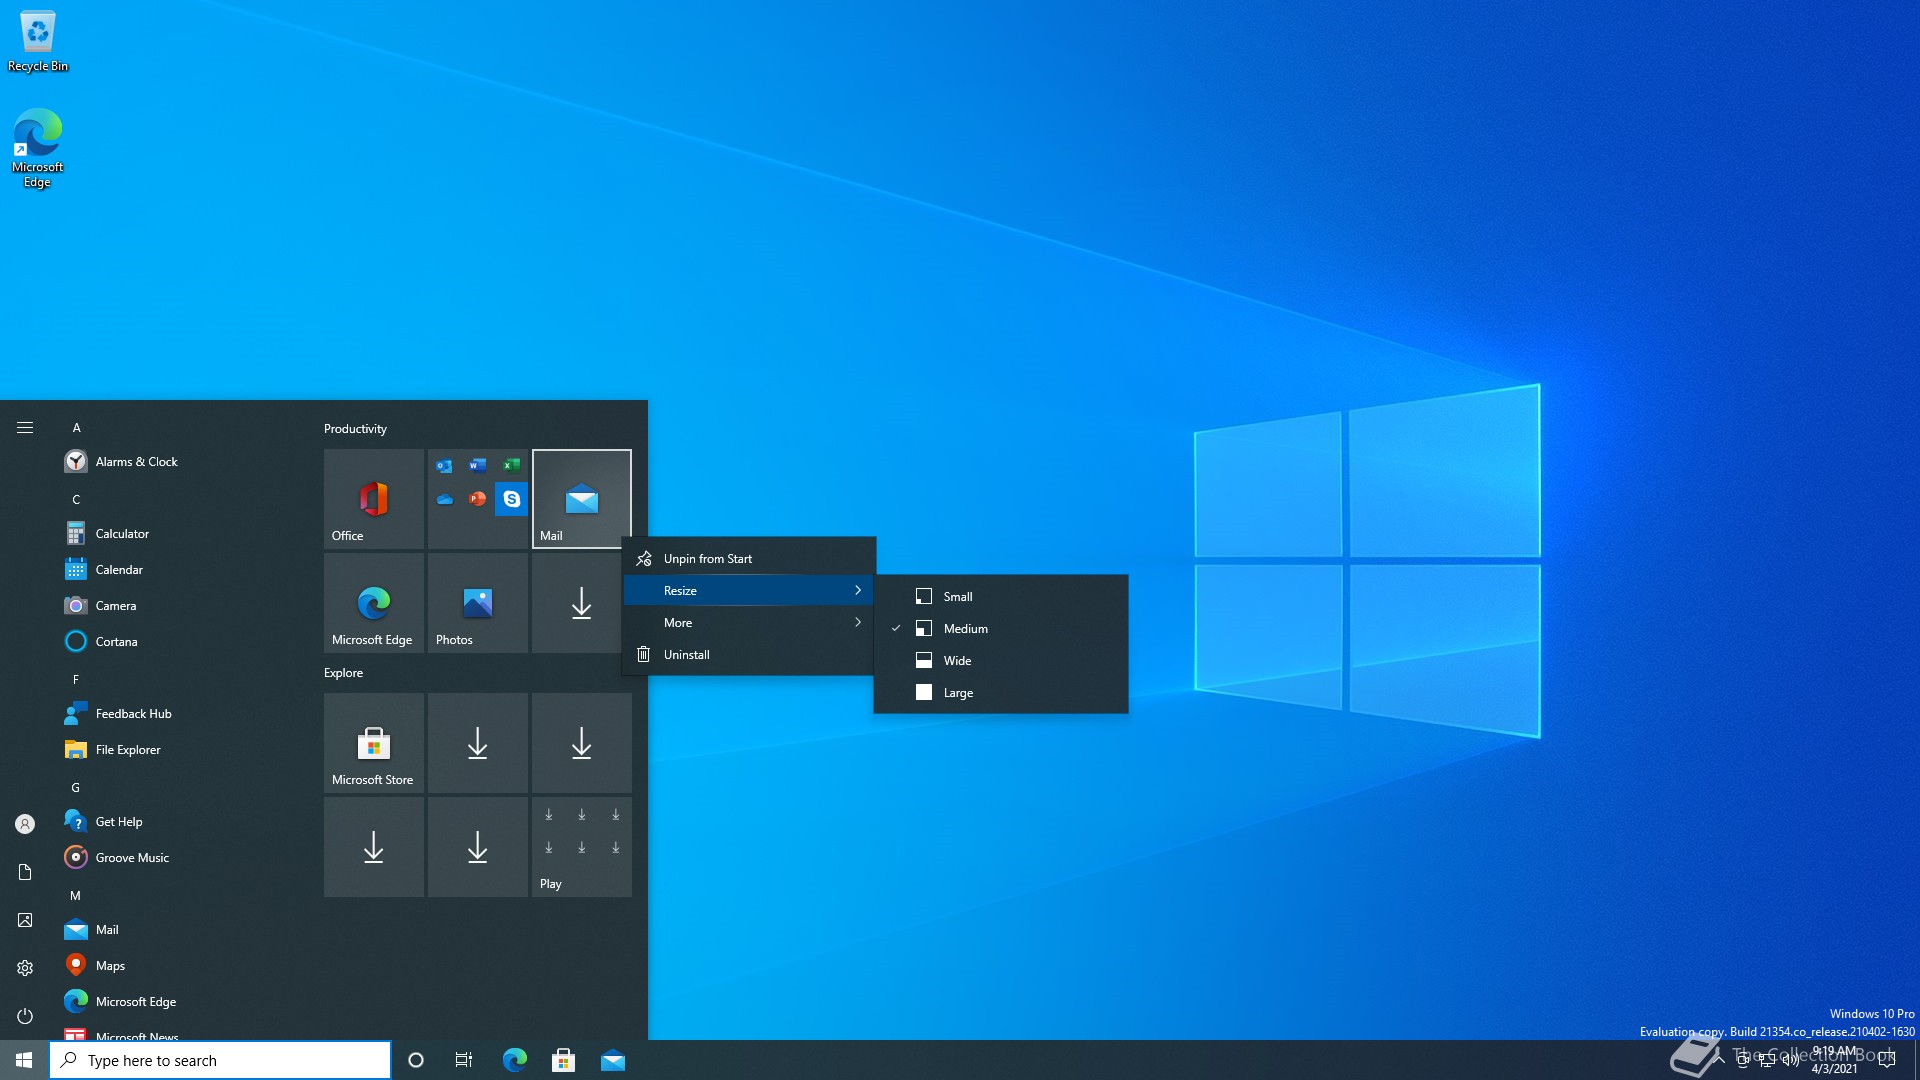1920x1080 pixels.
Task: Jump to letter C in app list
Action: click(76, 500)
